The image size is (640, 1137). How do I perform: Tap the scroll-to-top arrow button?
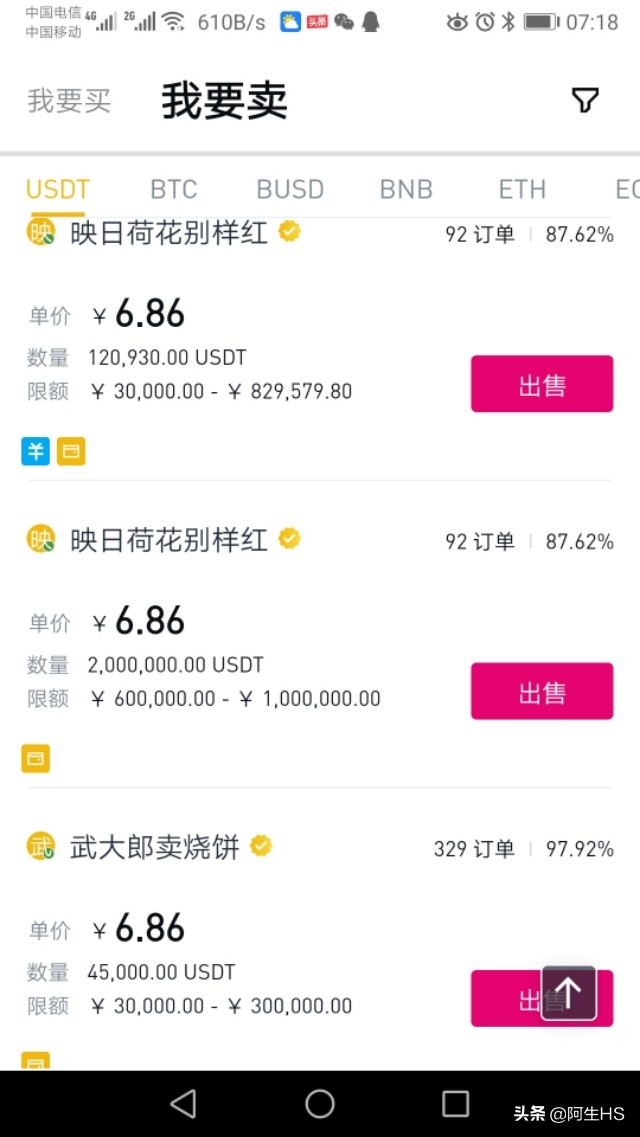click(568, 992)
